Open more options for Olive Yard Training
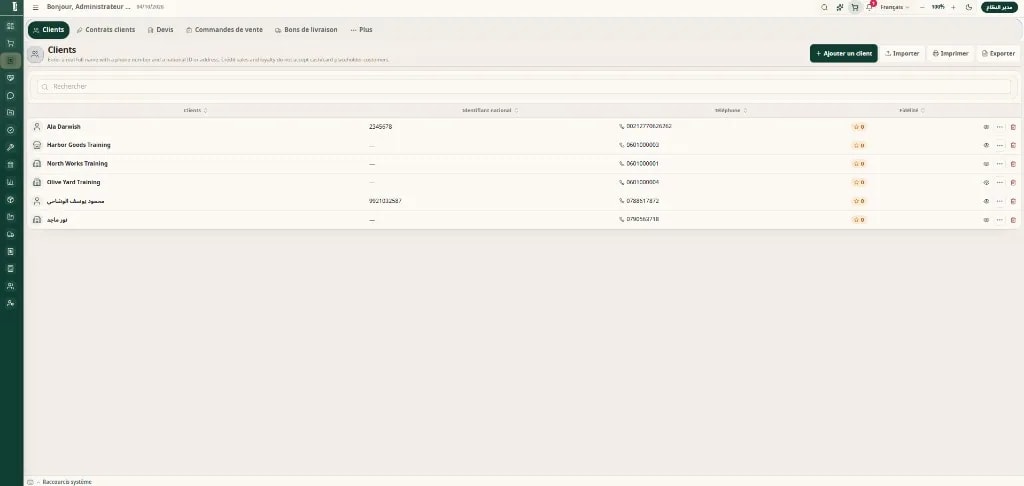The height and width of the screenshot is (486, 1024). tap(1000, 183)
